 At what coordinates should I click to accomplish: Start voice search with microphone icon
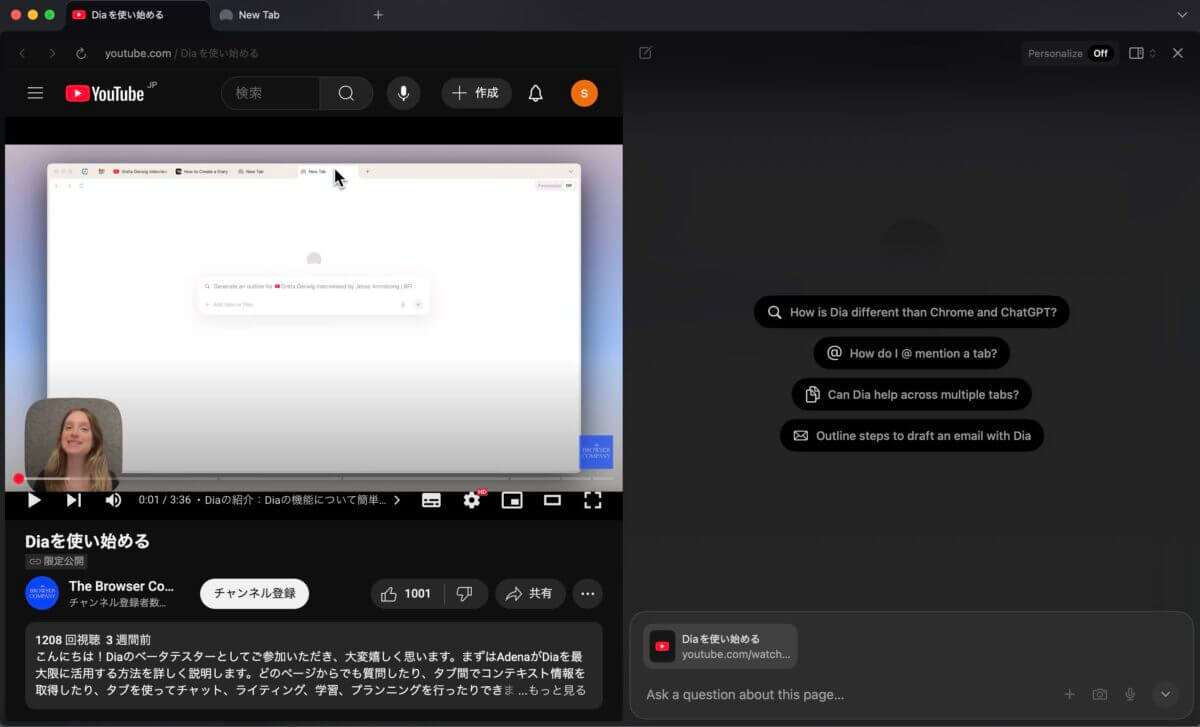coord(403,93)
